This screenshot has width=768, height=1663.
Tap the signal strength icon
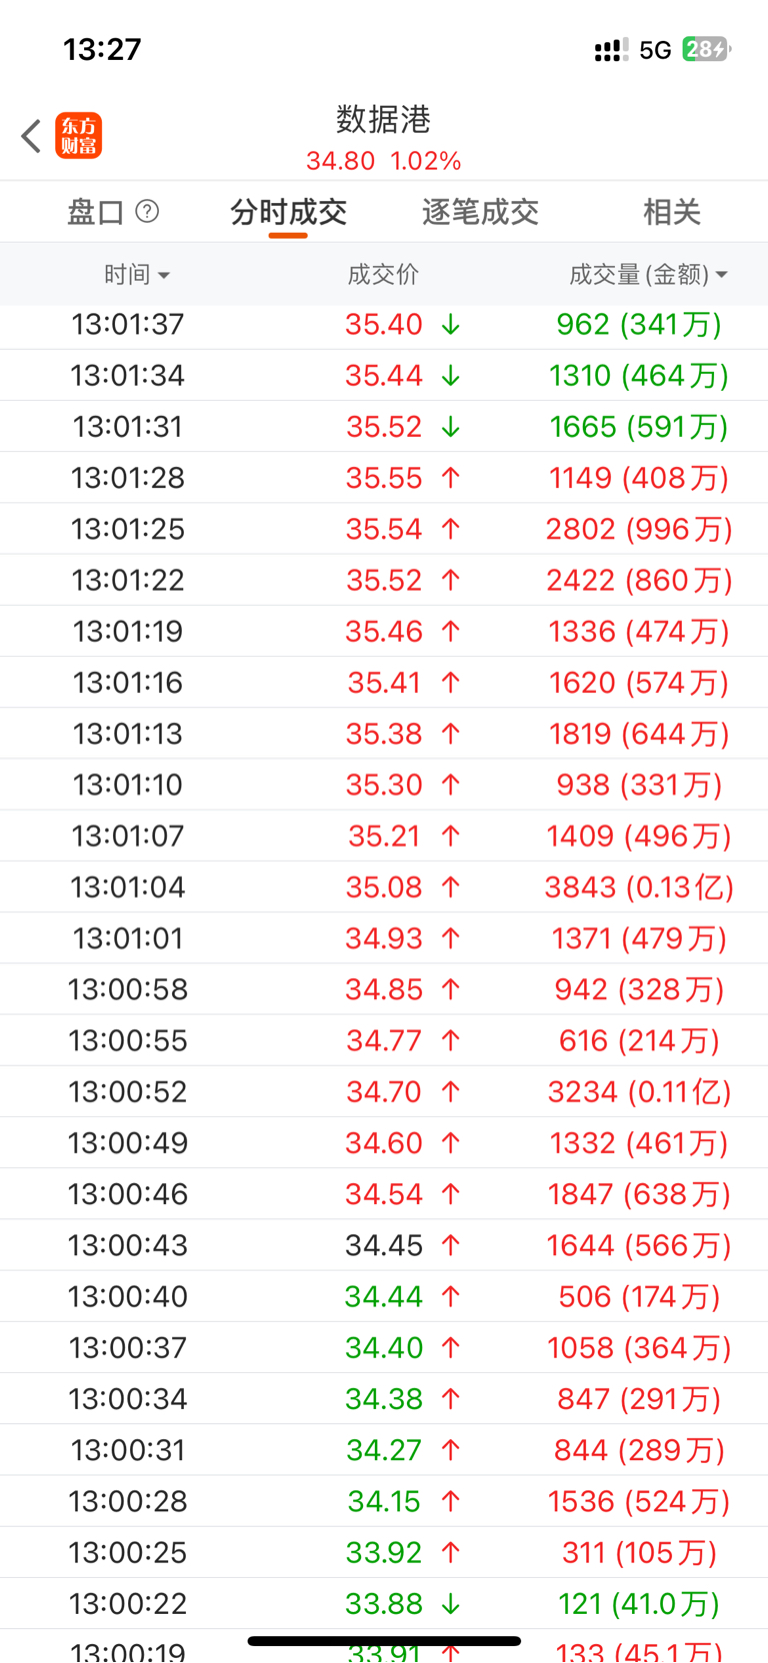pos(611,50)
